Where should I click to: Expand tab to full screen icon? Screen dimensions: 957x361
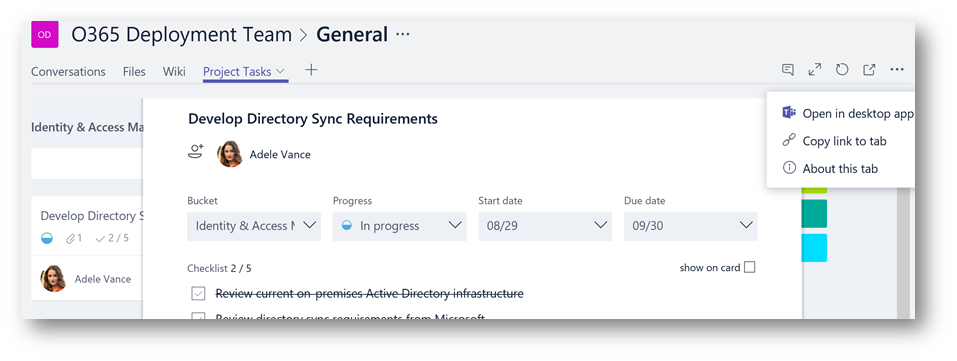[815, 70]
